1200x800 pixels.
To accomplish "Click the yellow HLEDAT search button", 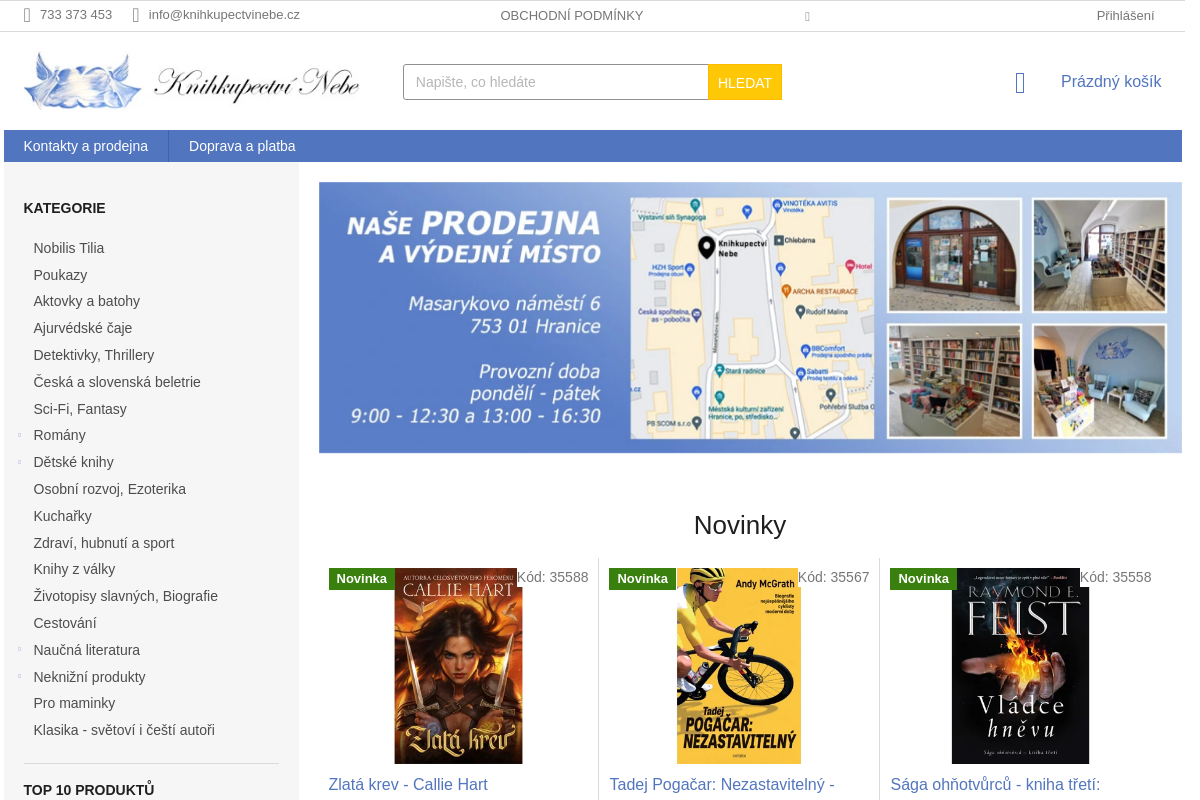I will tap(745, 82).
